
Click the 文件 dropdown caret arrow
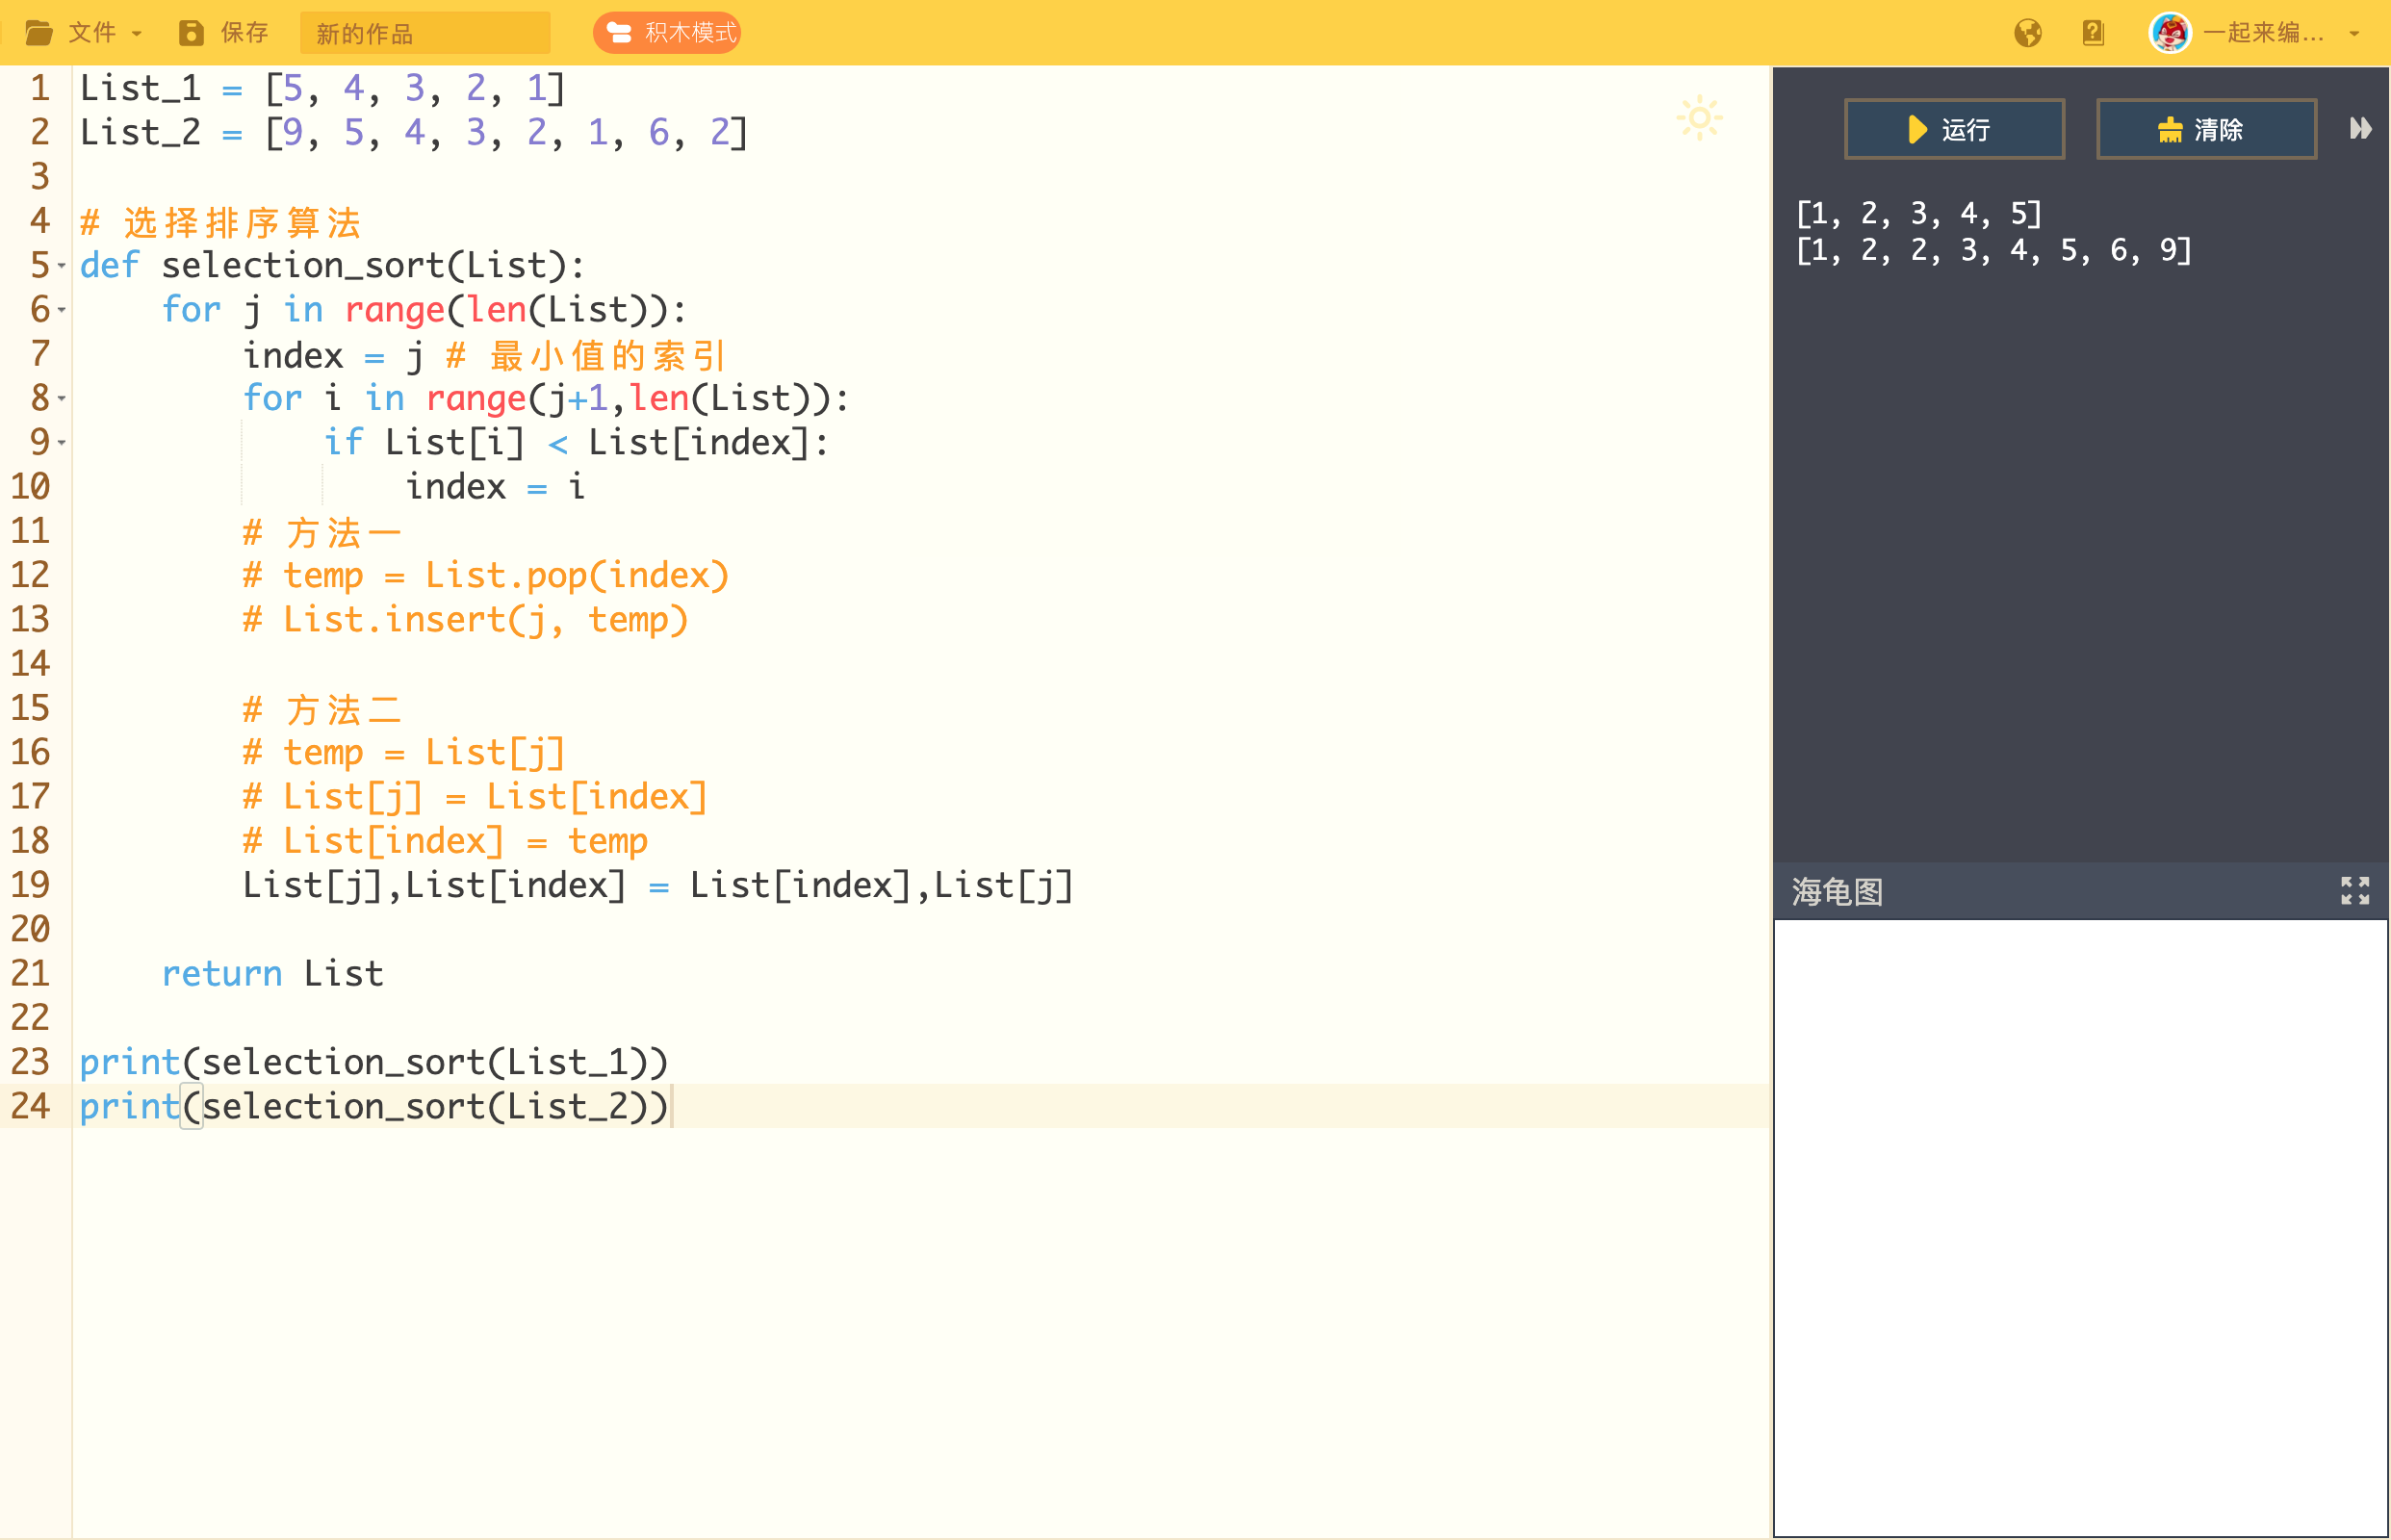(x=137, y=34)
